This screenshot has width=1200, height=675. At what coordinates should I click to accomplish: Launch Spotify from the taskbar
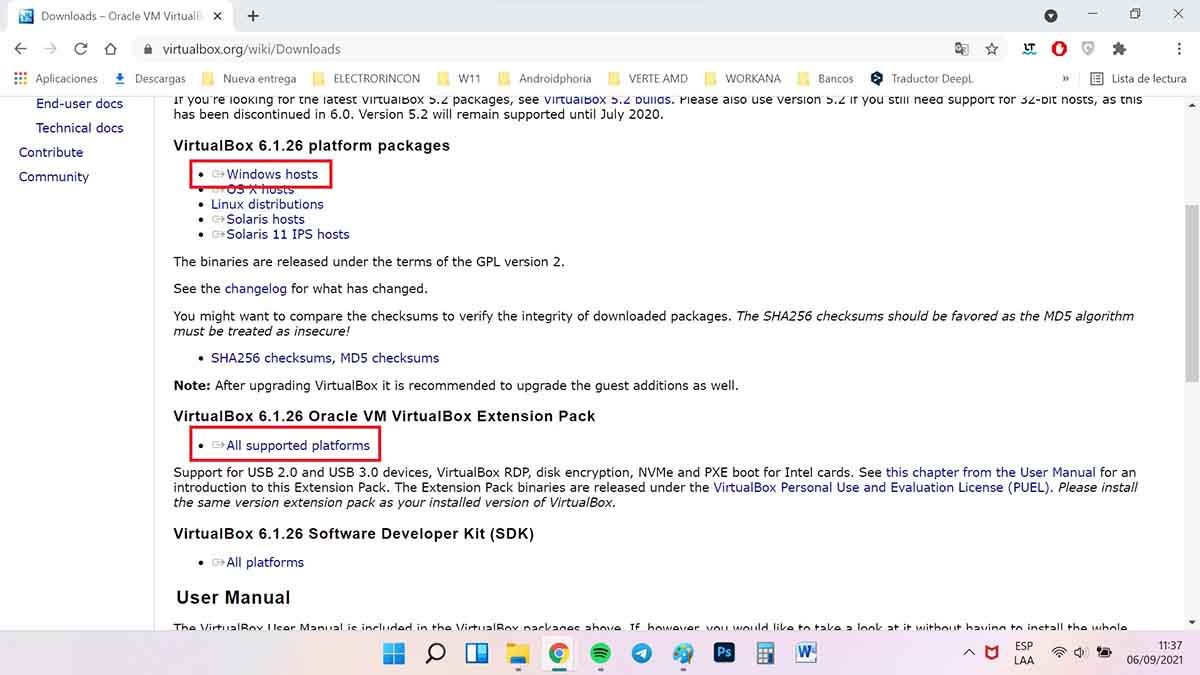pos(600,653)
